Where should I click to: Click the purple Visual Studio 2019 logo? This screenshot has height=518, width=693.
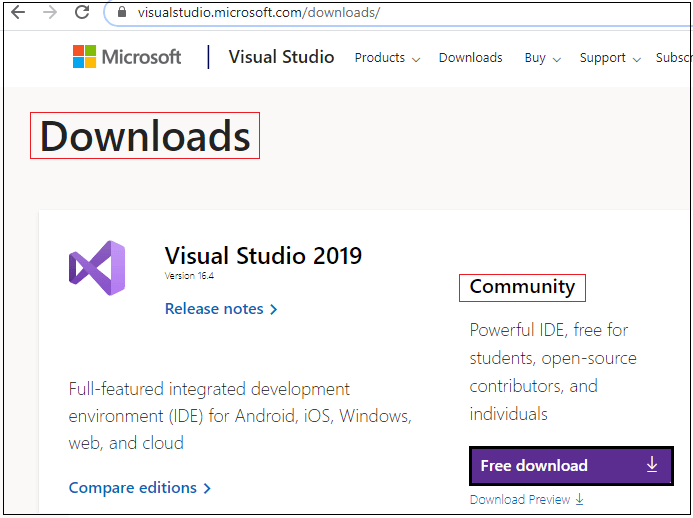97,268
